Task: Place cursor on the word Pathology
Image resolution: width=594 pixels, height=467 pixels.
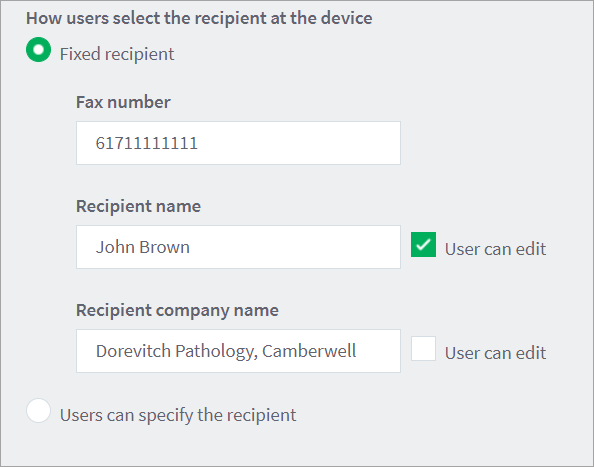Action: (x=216, y=352)
